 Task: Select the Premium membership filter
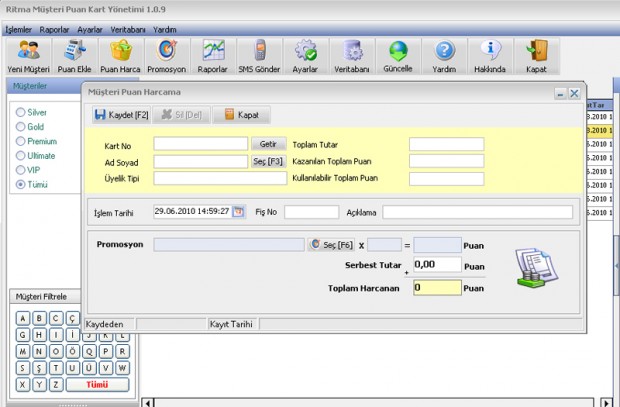tap(36, 141)
